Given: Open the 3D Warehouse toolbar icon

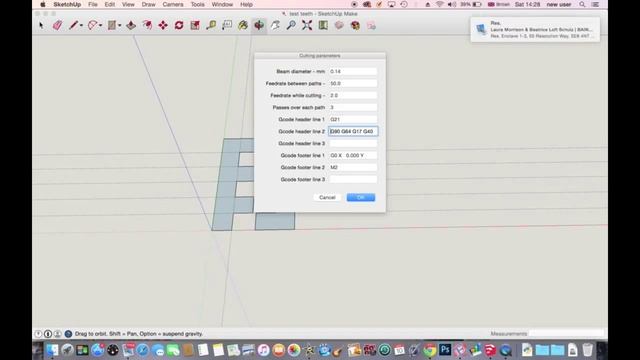Looking at the screenshot, I should (x=323, y=25).
